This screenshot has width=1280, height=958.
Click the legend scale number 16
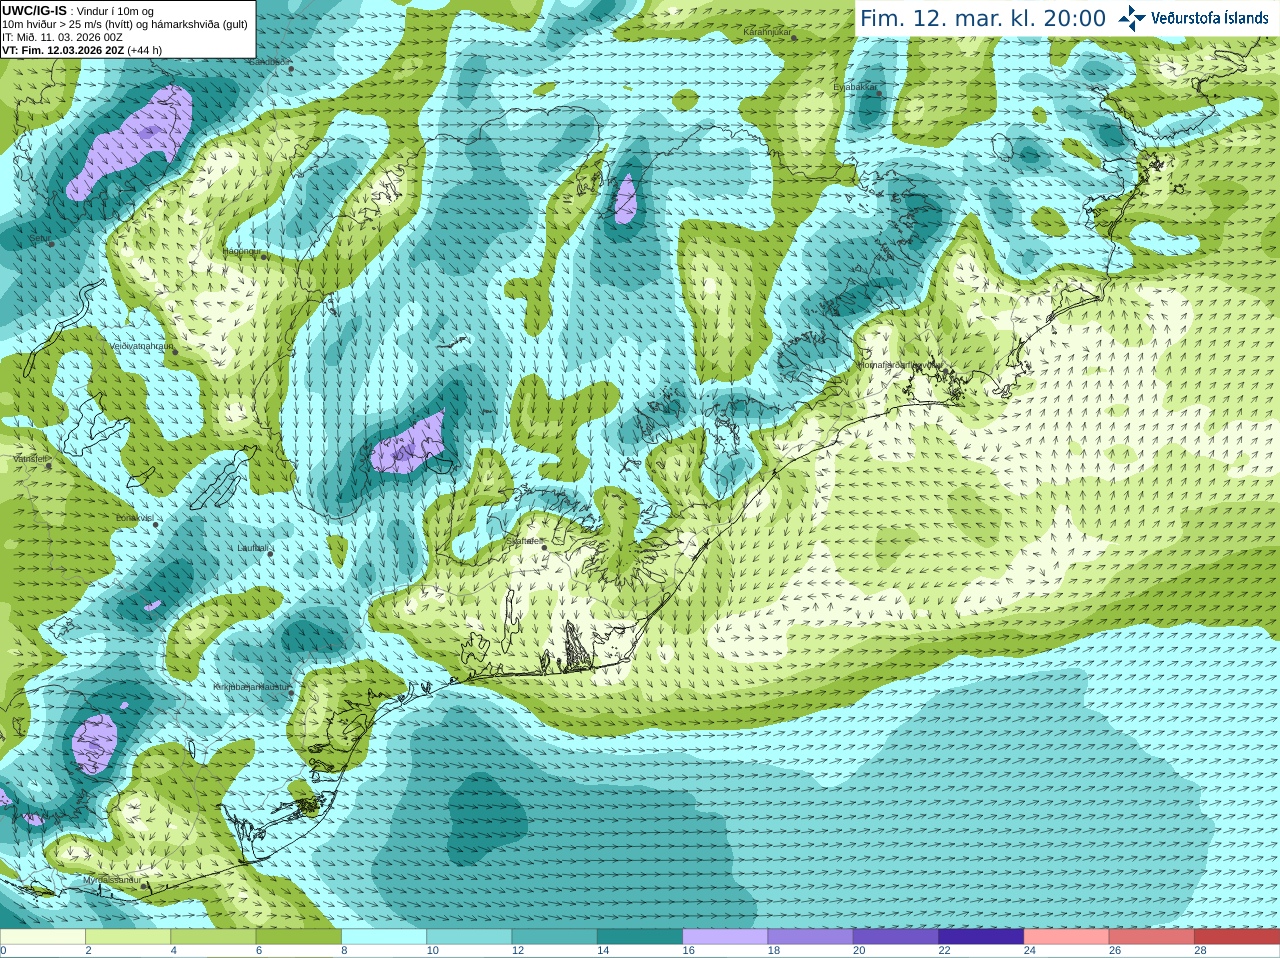tap(688, 951)
